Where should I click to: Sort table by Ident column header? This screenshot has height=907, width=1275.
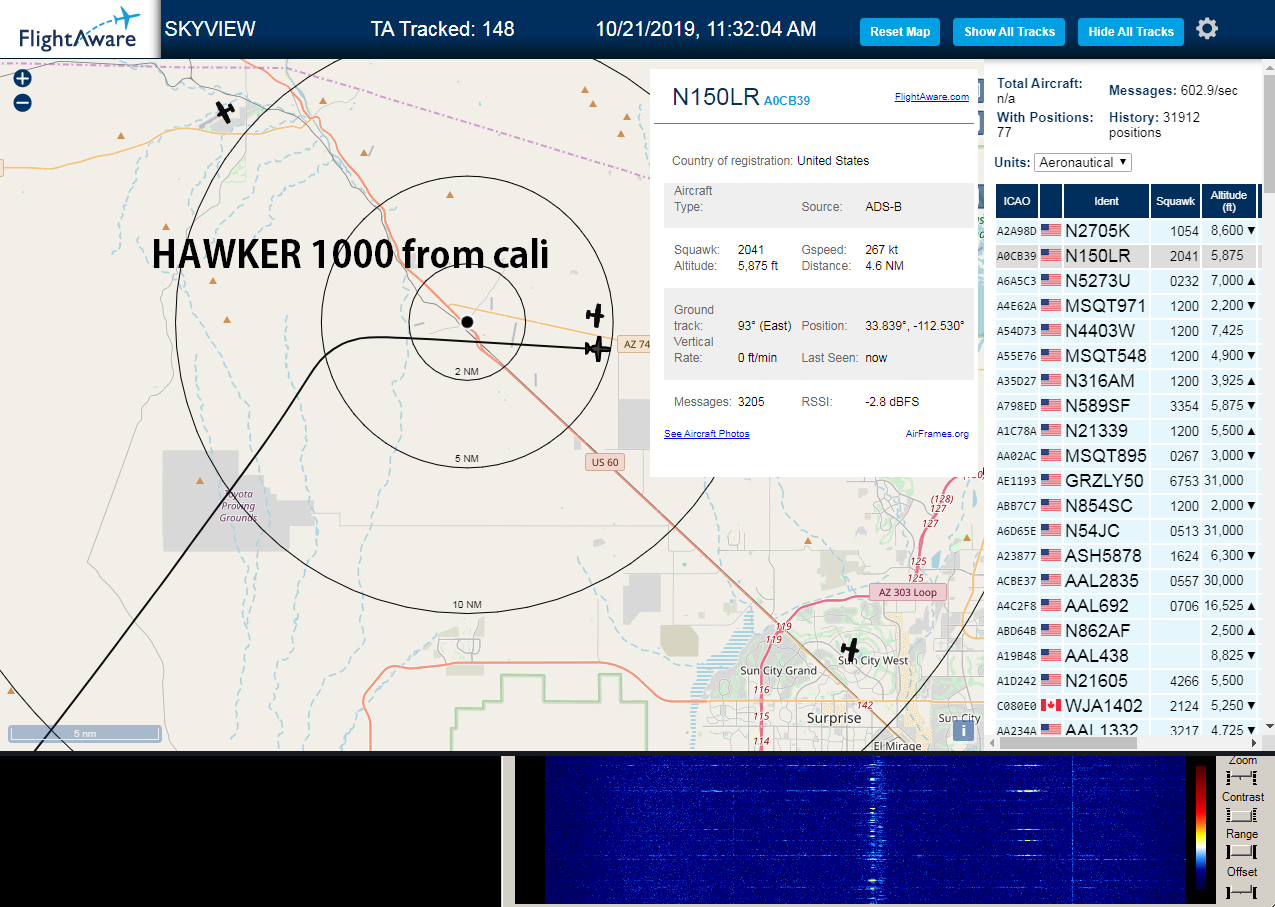pos(1106,201)
